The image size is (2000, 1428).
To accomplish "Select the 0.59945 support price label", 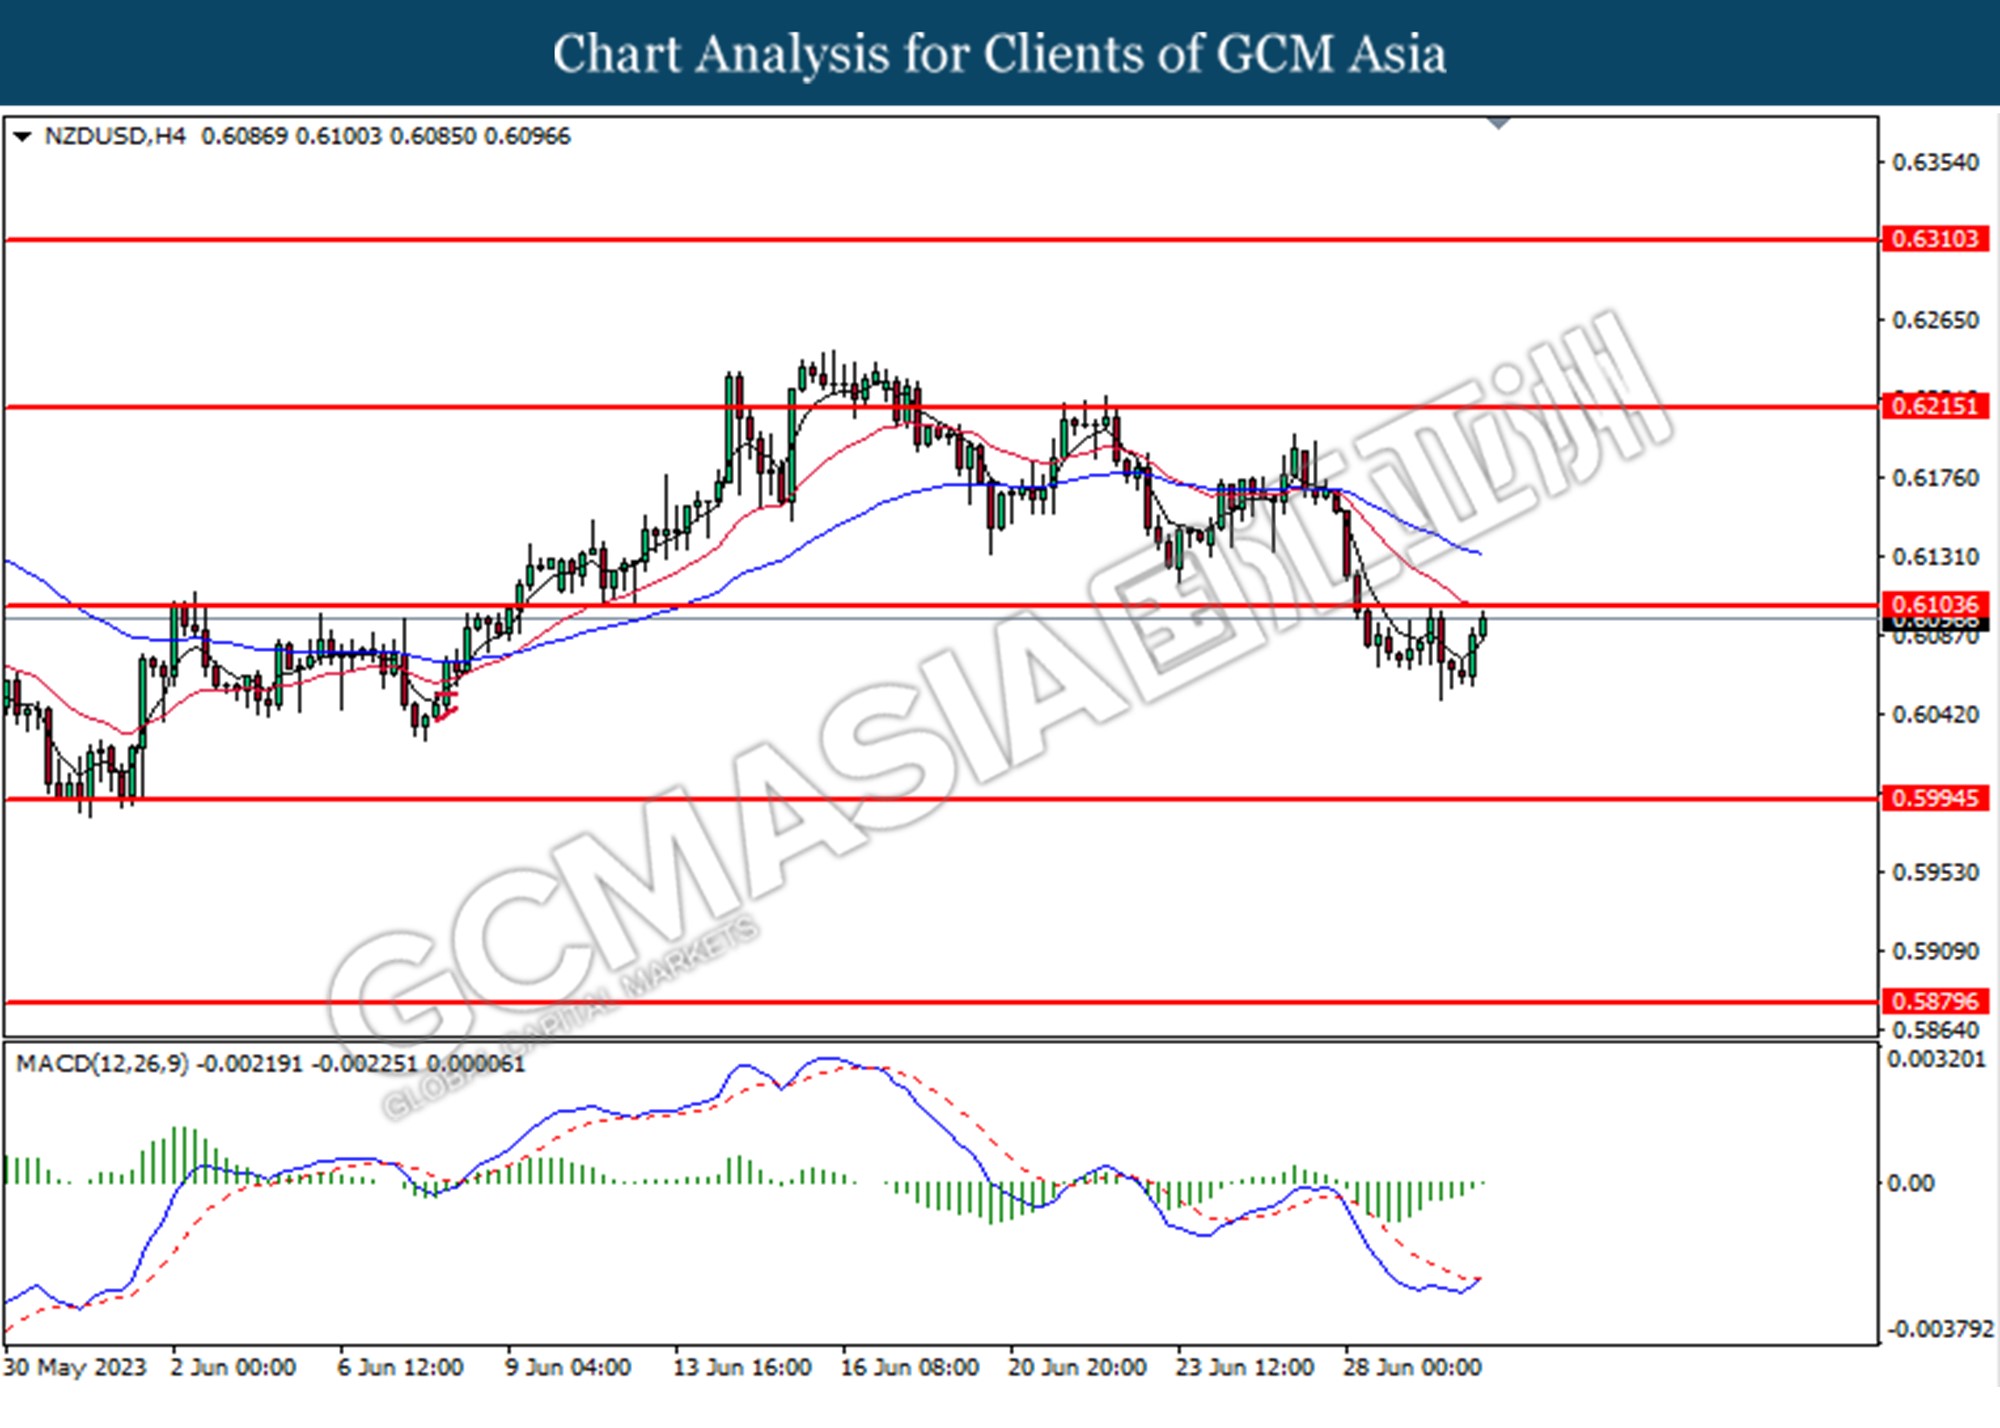I will [x=1935, y=798].
